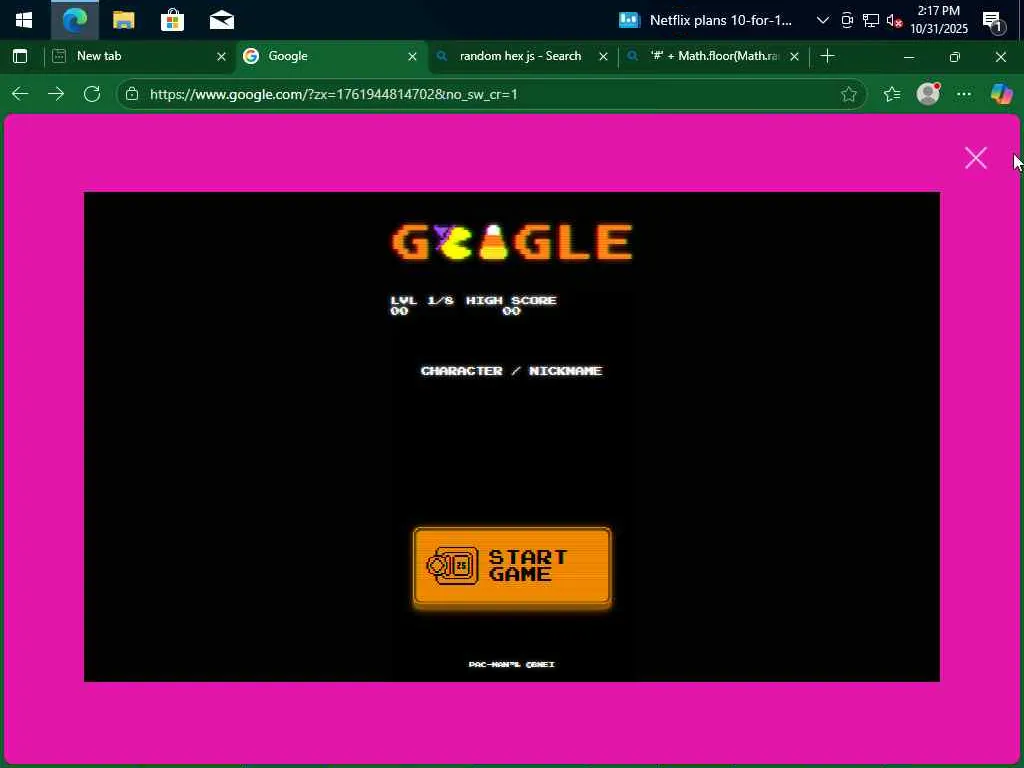This screenshot has width=1024, height=768.
Task: Click the Pac-Man Google doodle logo
Action: pos(512,242)
